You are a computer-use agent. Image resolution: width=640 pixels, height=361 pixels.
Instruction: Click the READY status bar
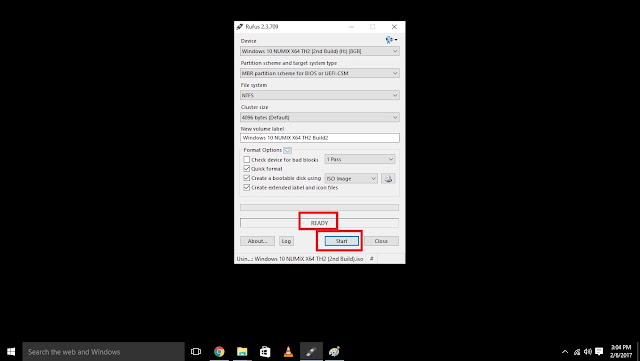[x=319, y=223]
